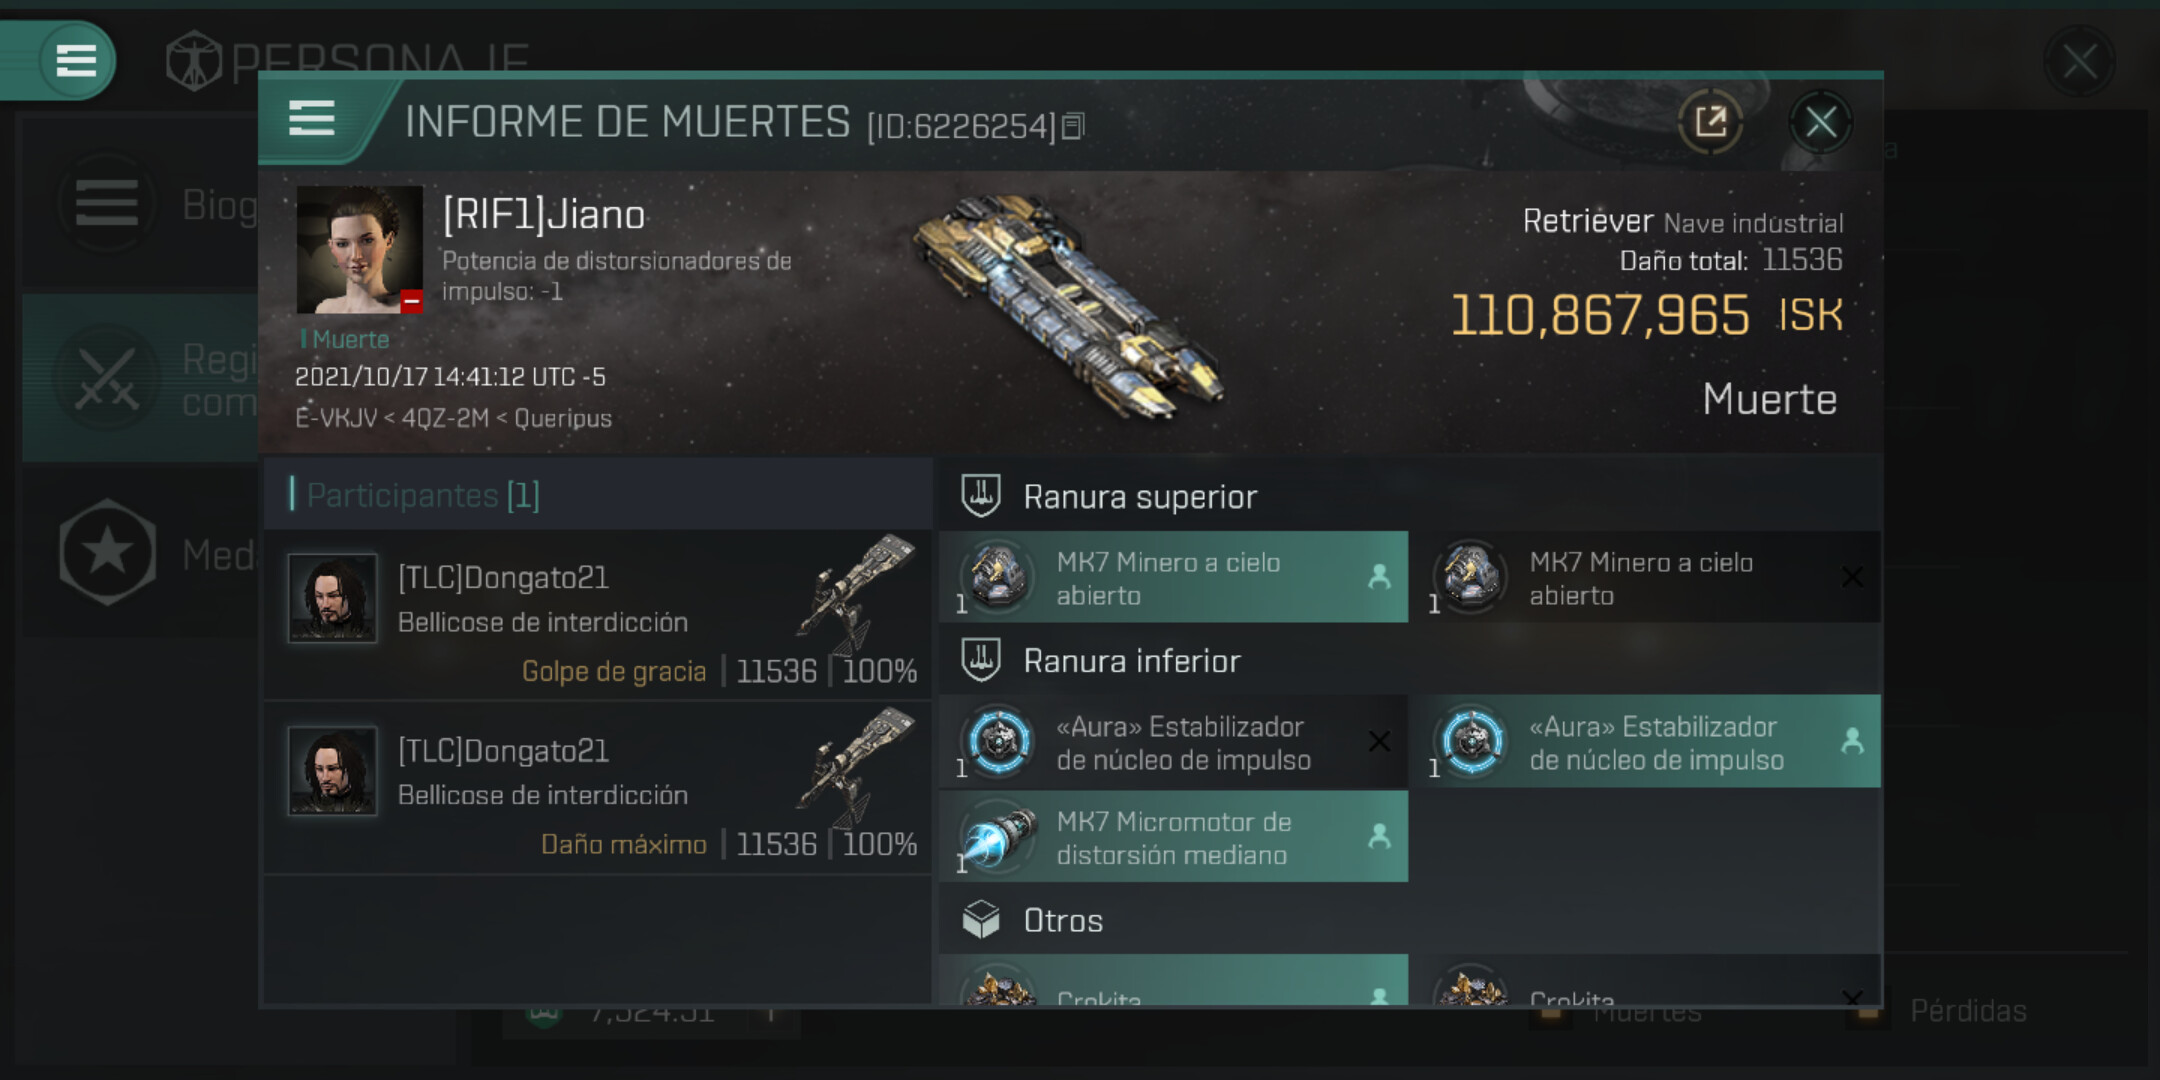Select destroyed Aura Estabilizador de núcleo

(1174, 742)
